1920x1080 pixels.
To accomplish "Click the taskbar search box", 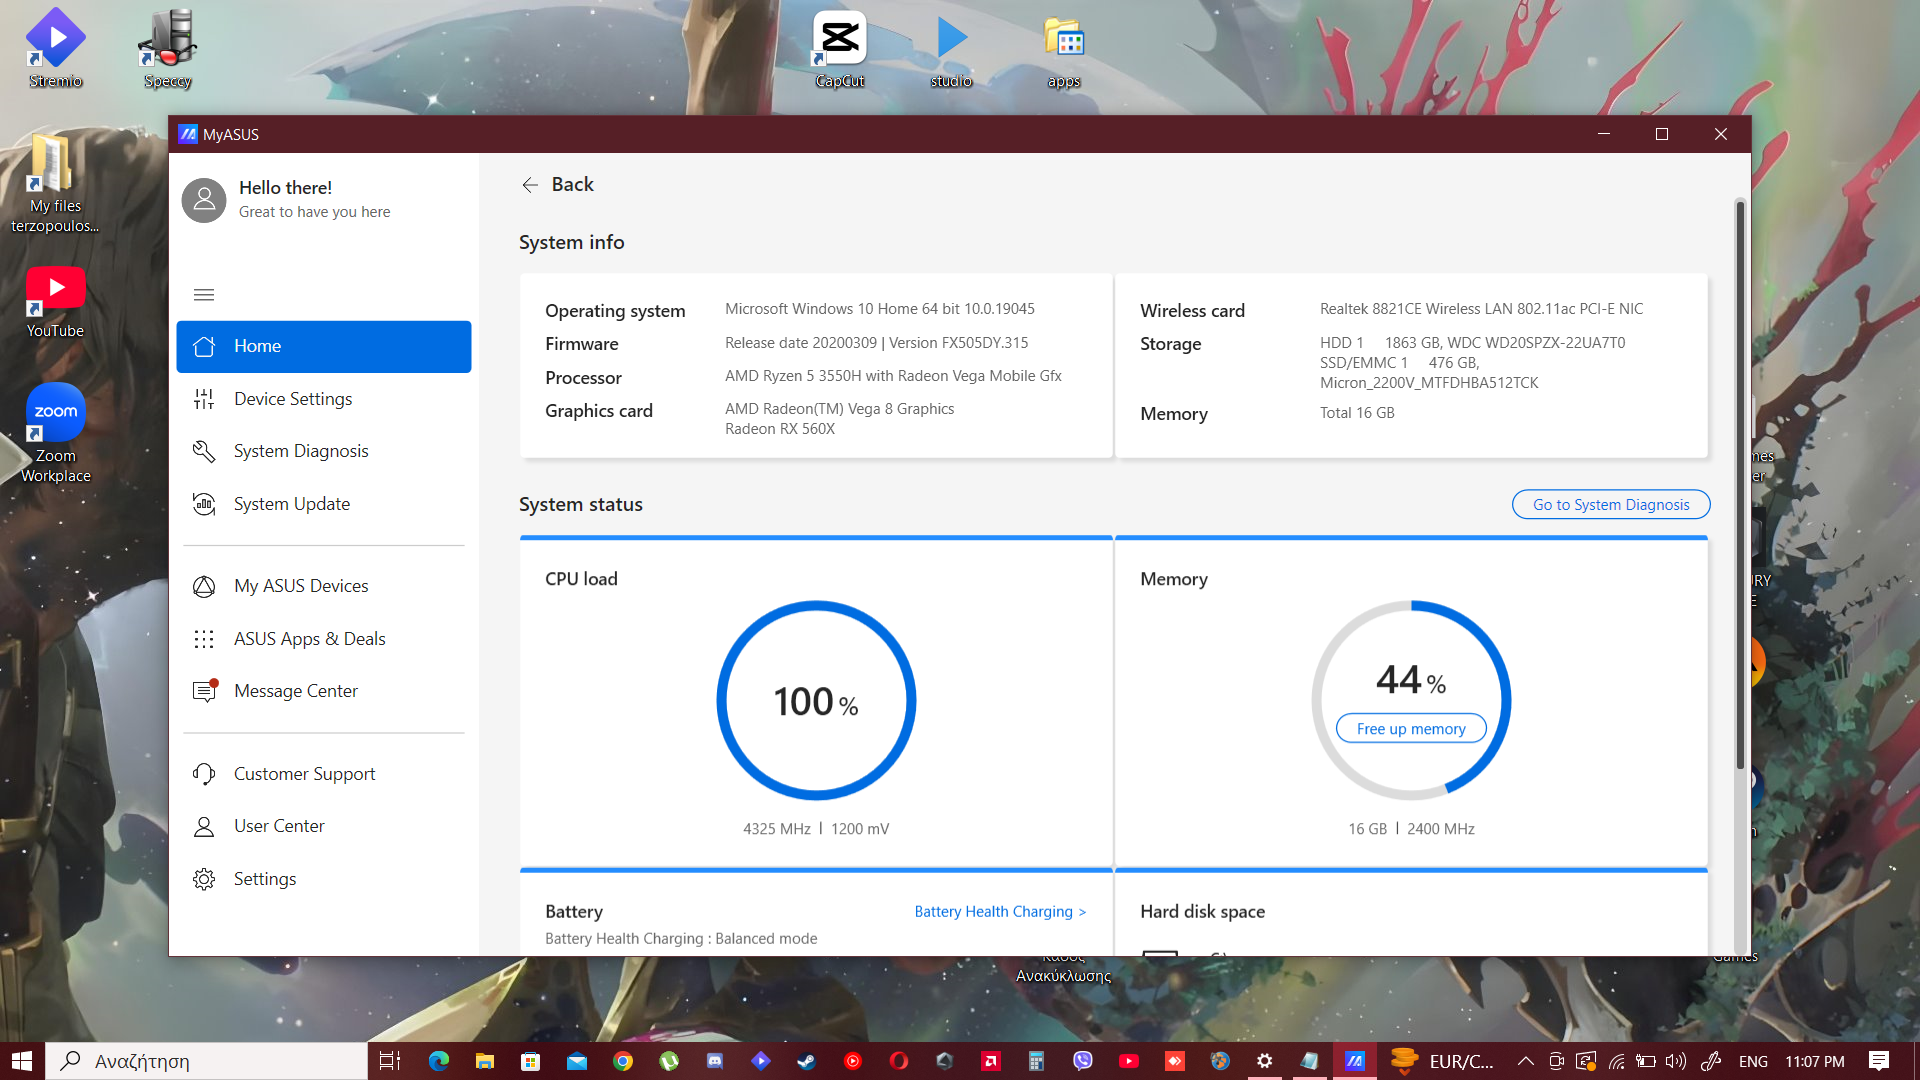I will coord(207,1061).
